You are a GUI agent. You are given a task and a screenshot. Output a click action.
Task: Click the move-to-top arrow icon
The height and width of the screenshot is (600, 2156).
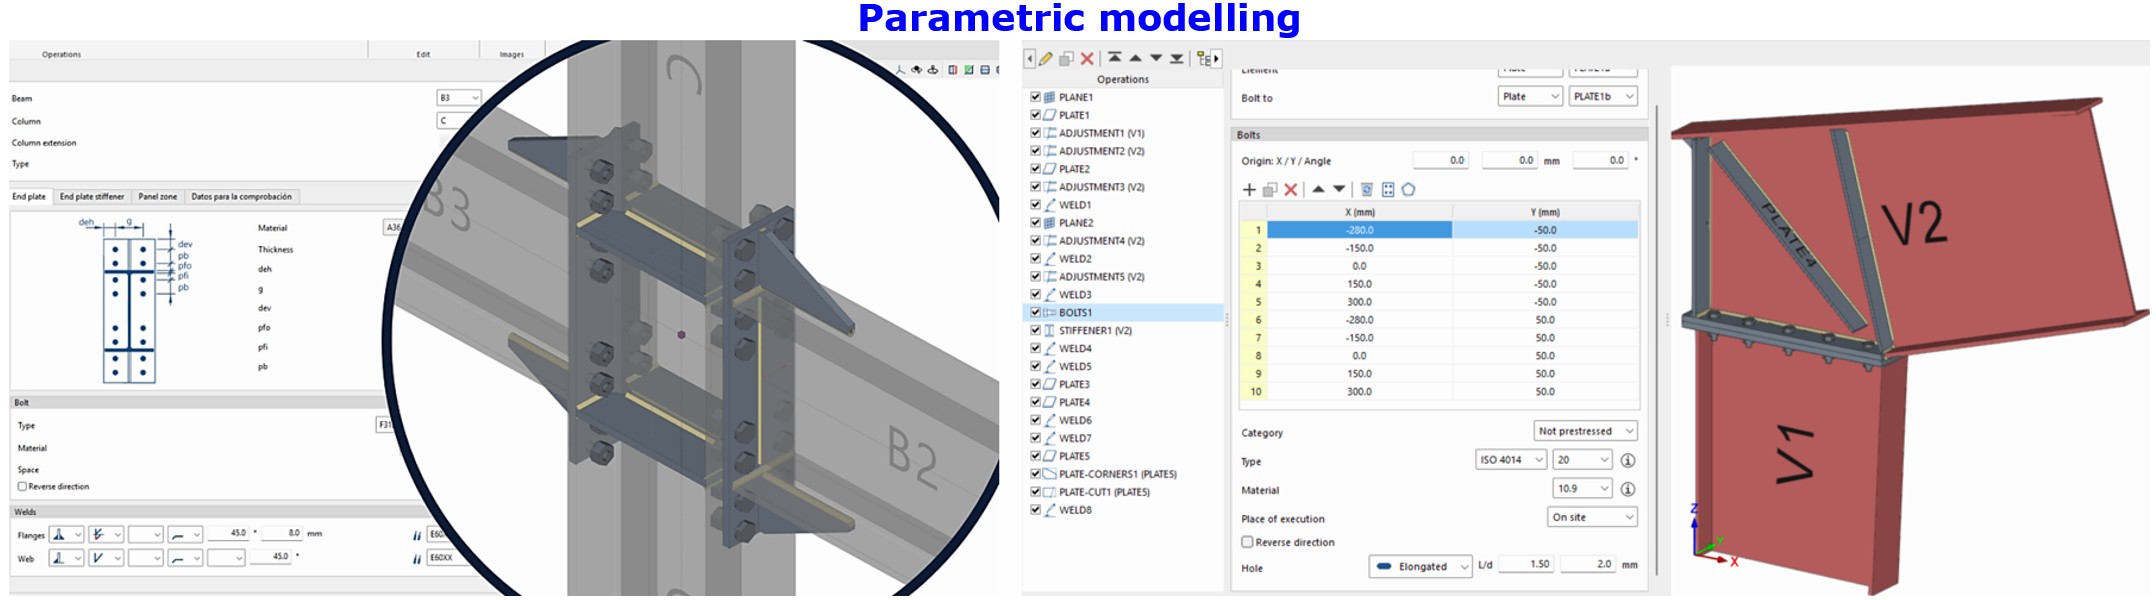click(1115, 58)
